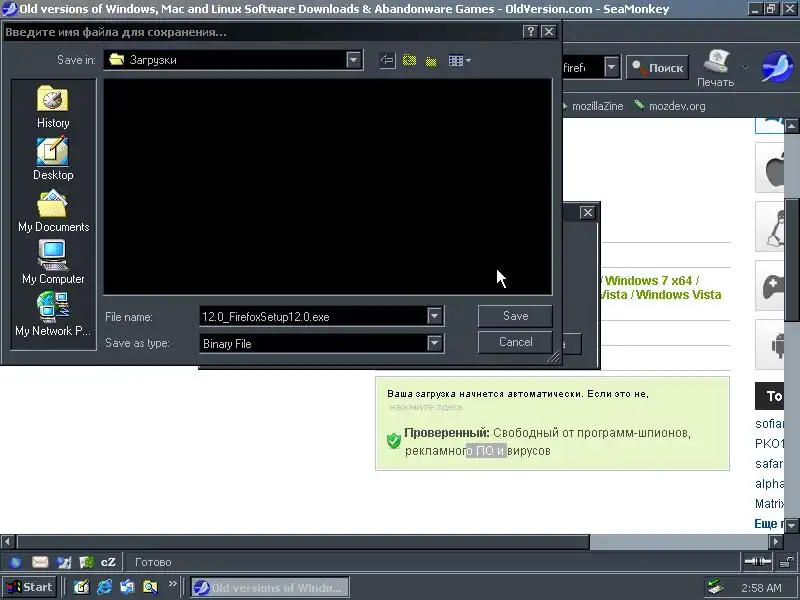Open Mail & Newsgroups envelope icon
Image resolution: width=800 pixels, height=600 pixels.
40,562
